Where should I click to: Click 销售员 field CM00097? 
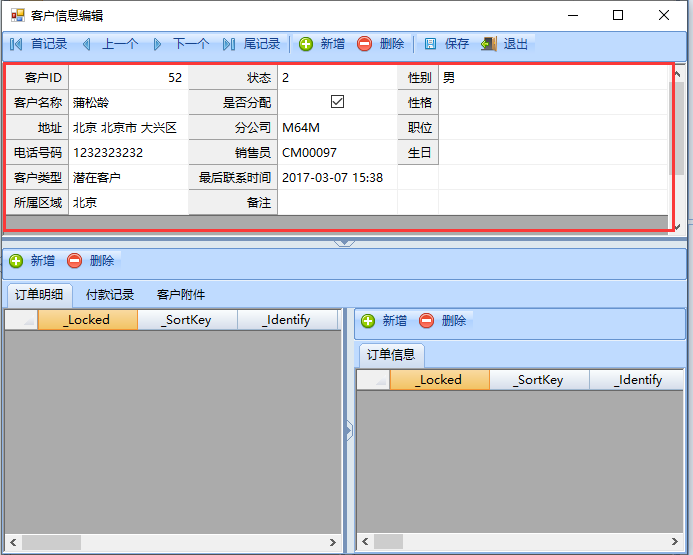338,152
